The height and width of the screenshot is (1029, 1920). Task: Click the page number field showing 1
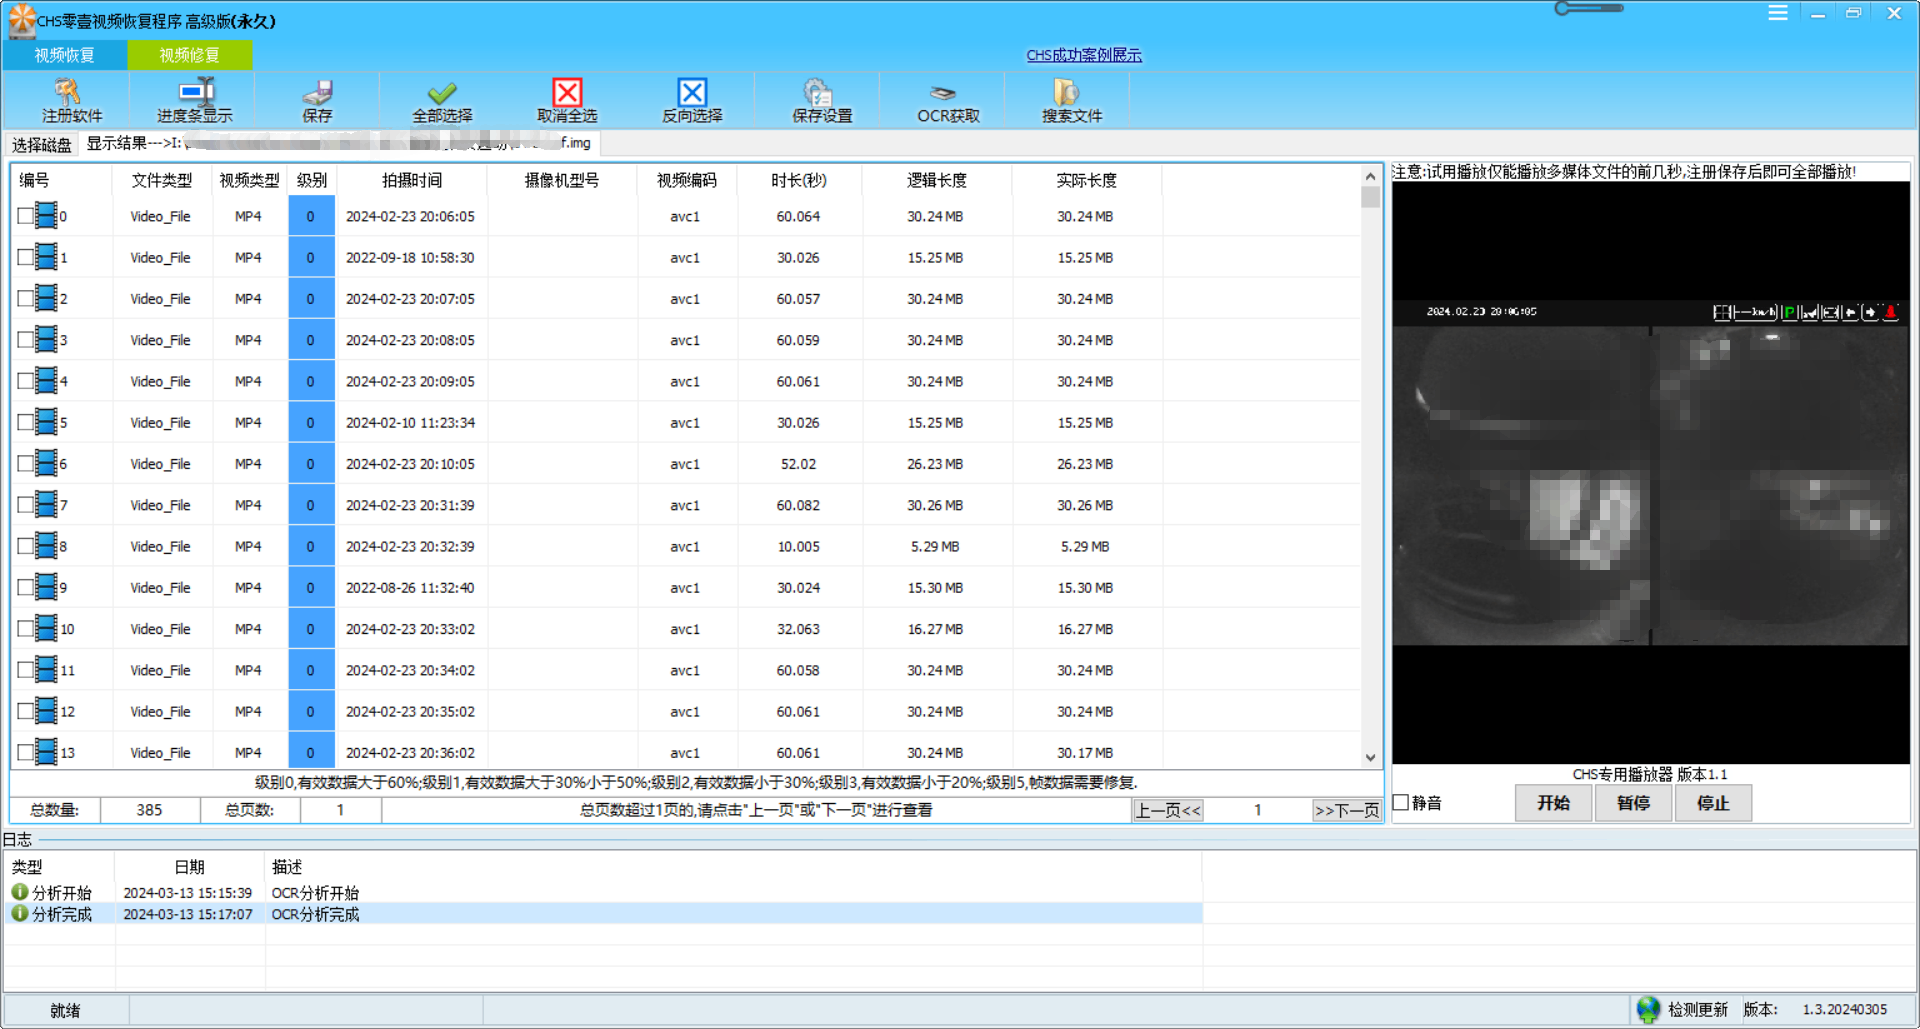(1257, 810)
